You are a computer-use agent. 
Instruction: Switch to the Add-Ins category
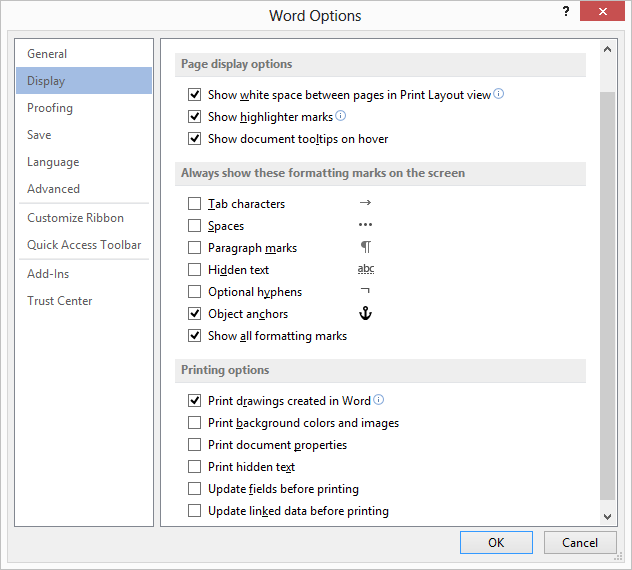coord(84,274)
